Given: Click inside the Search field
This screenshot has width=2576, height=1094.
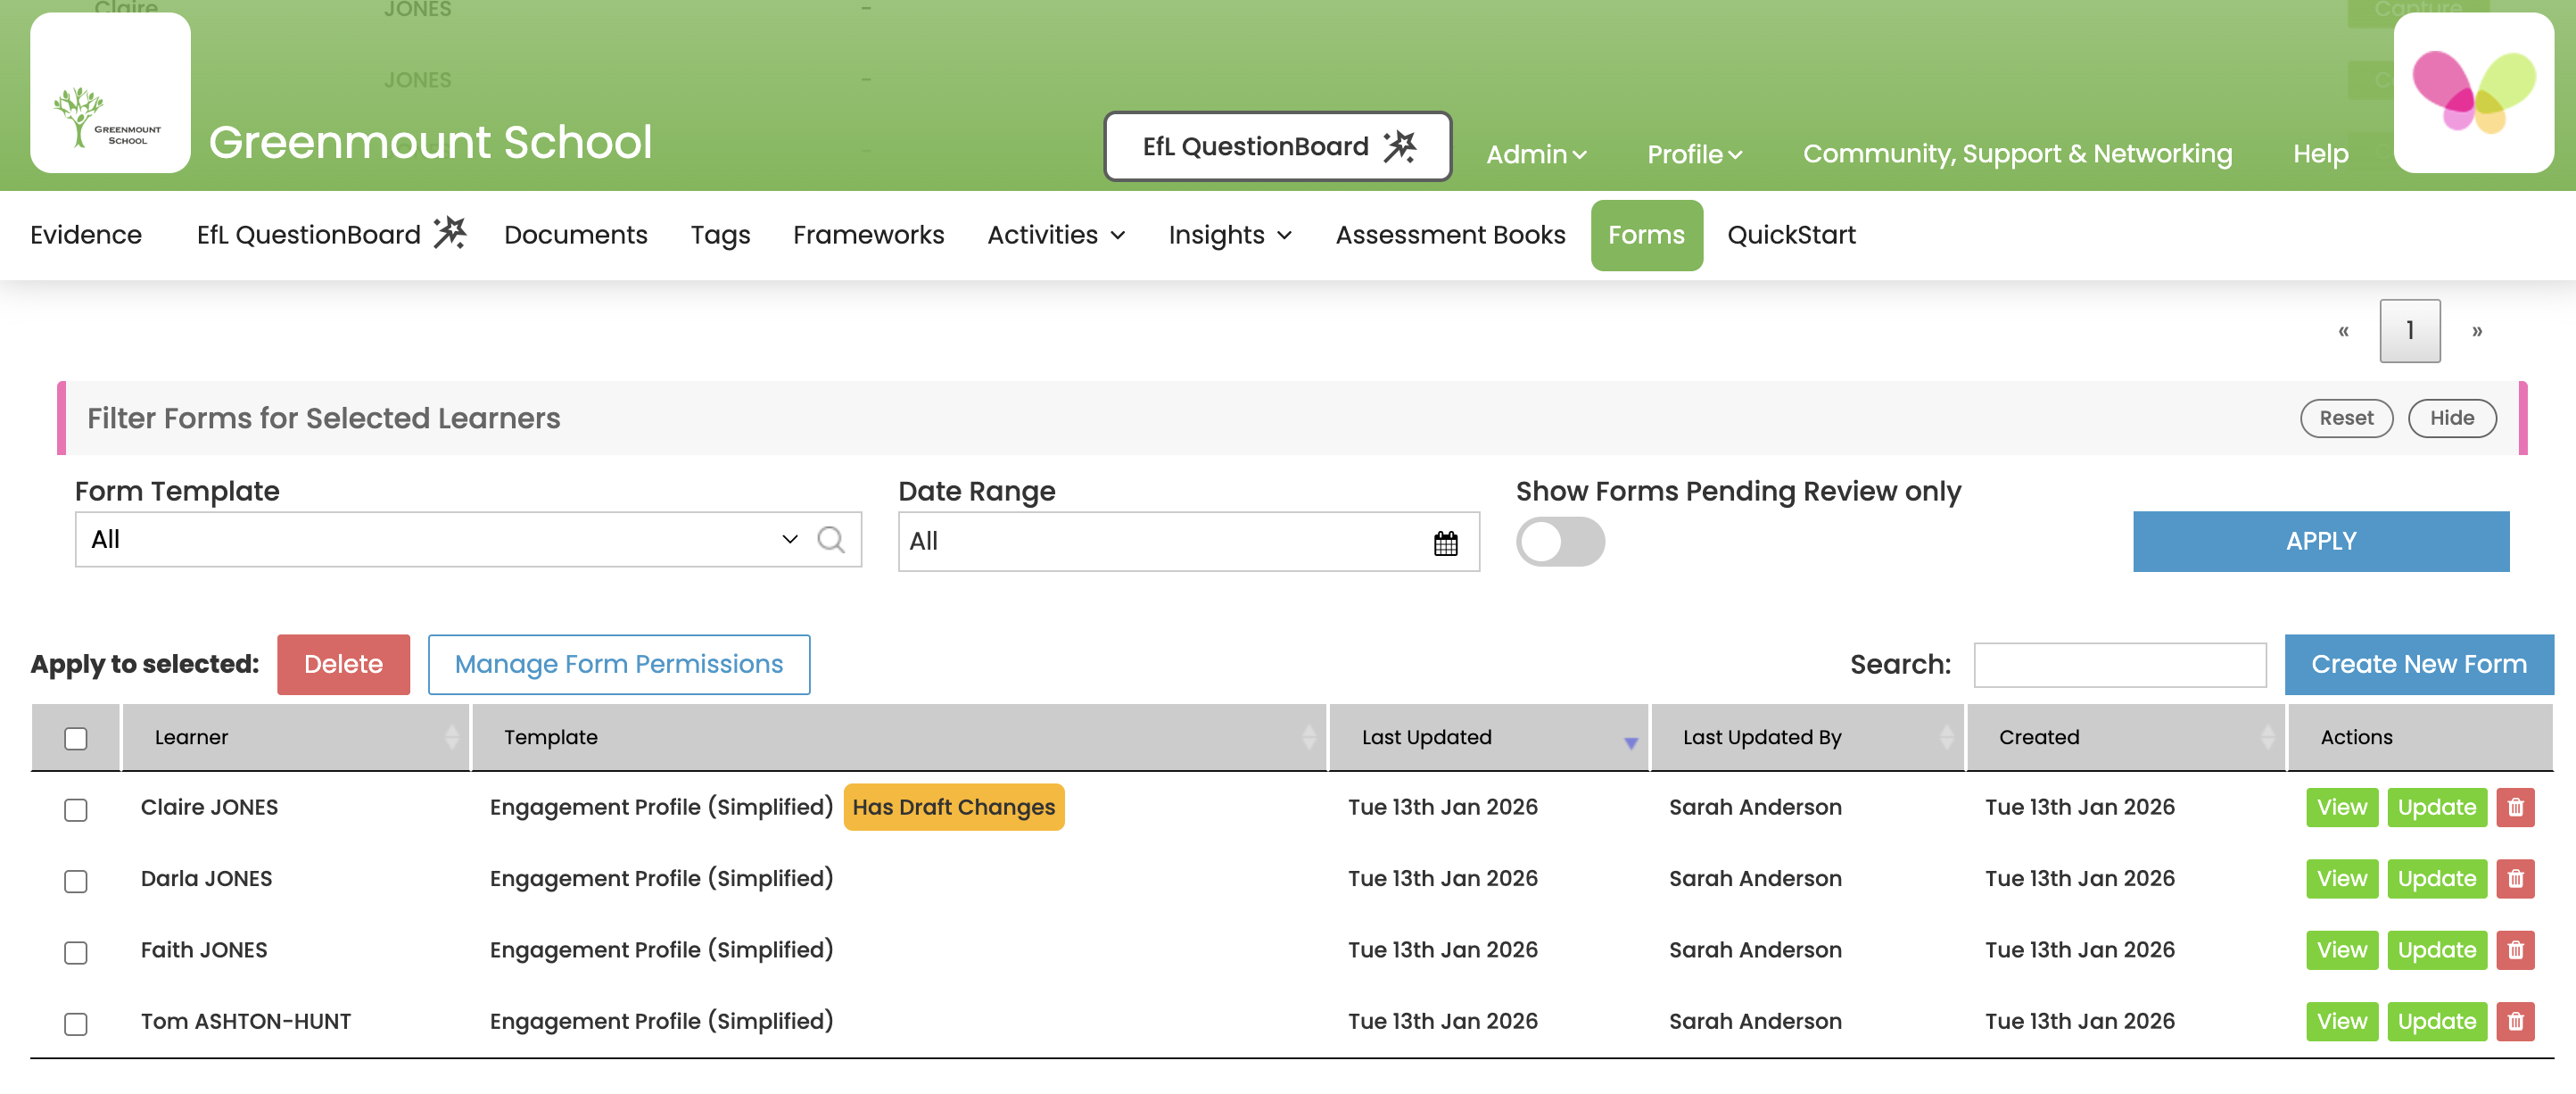Looking at the screenshot, I should point(2119,663).
